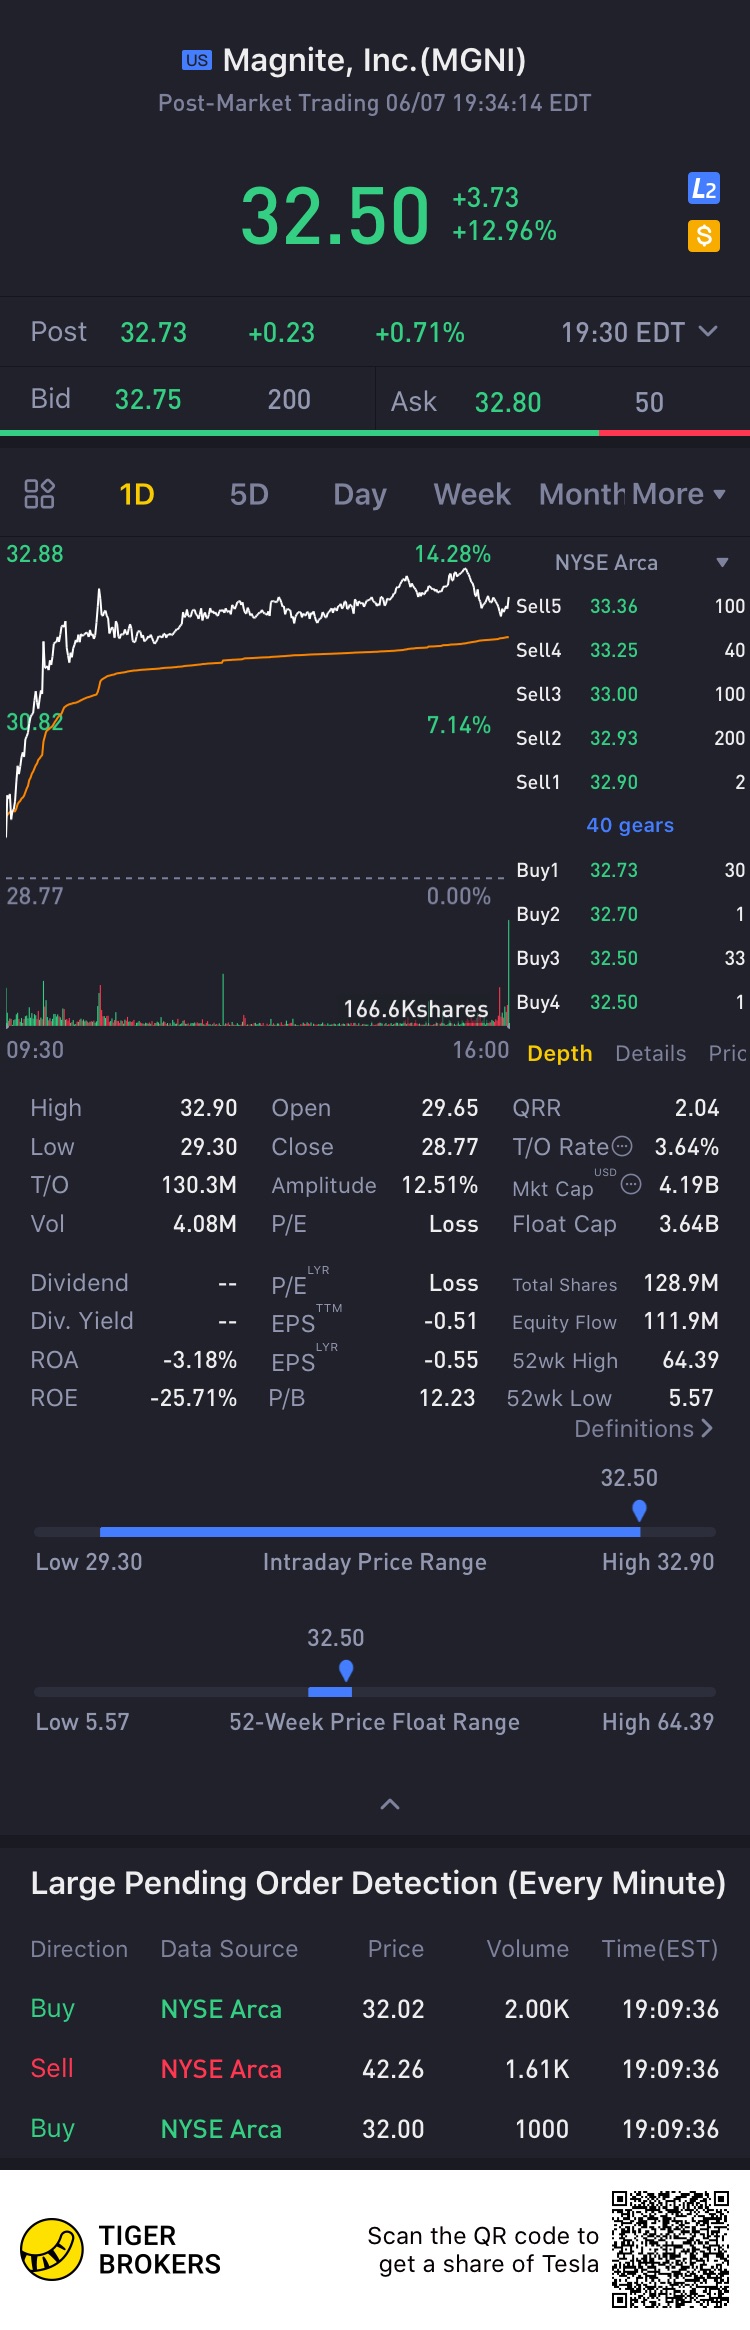This screenshot has width=750, height=2330.
Task: Tap the Sell4 row at 33.25
Action: (630, 650)
